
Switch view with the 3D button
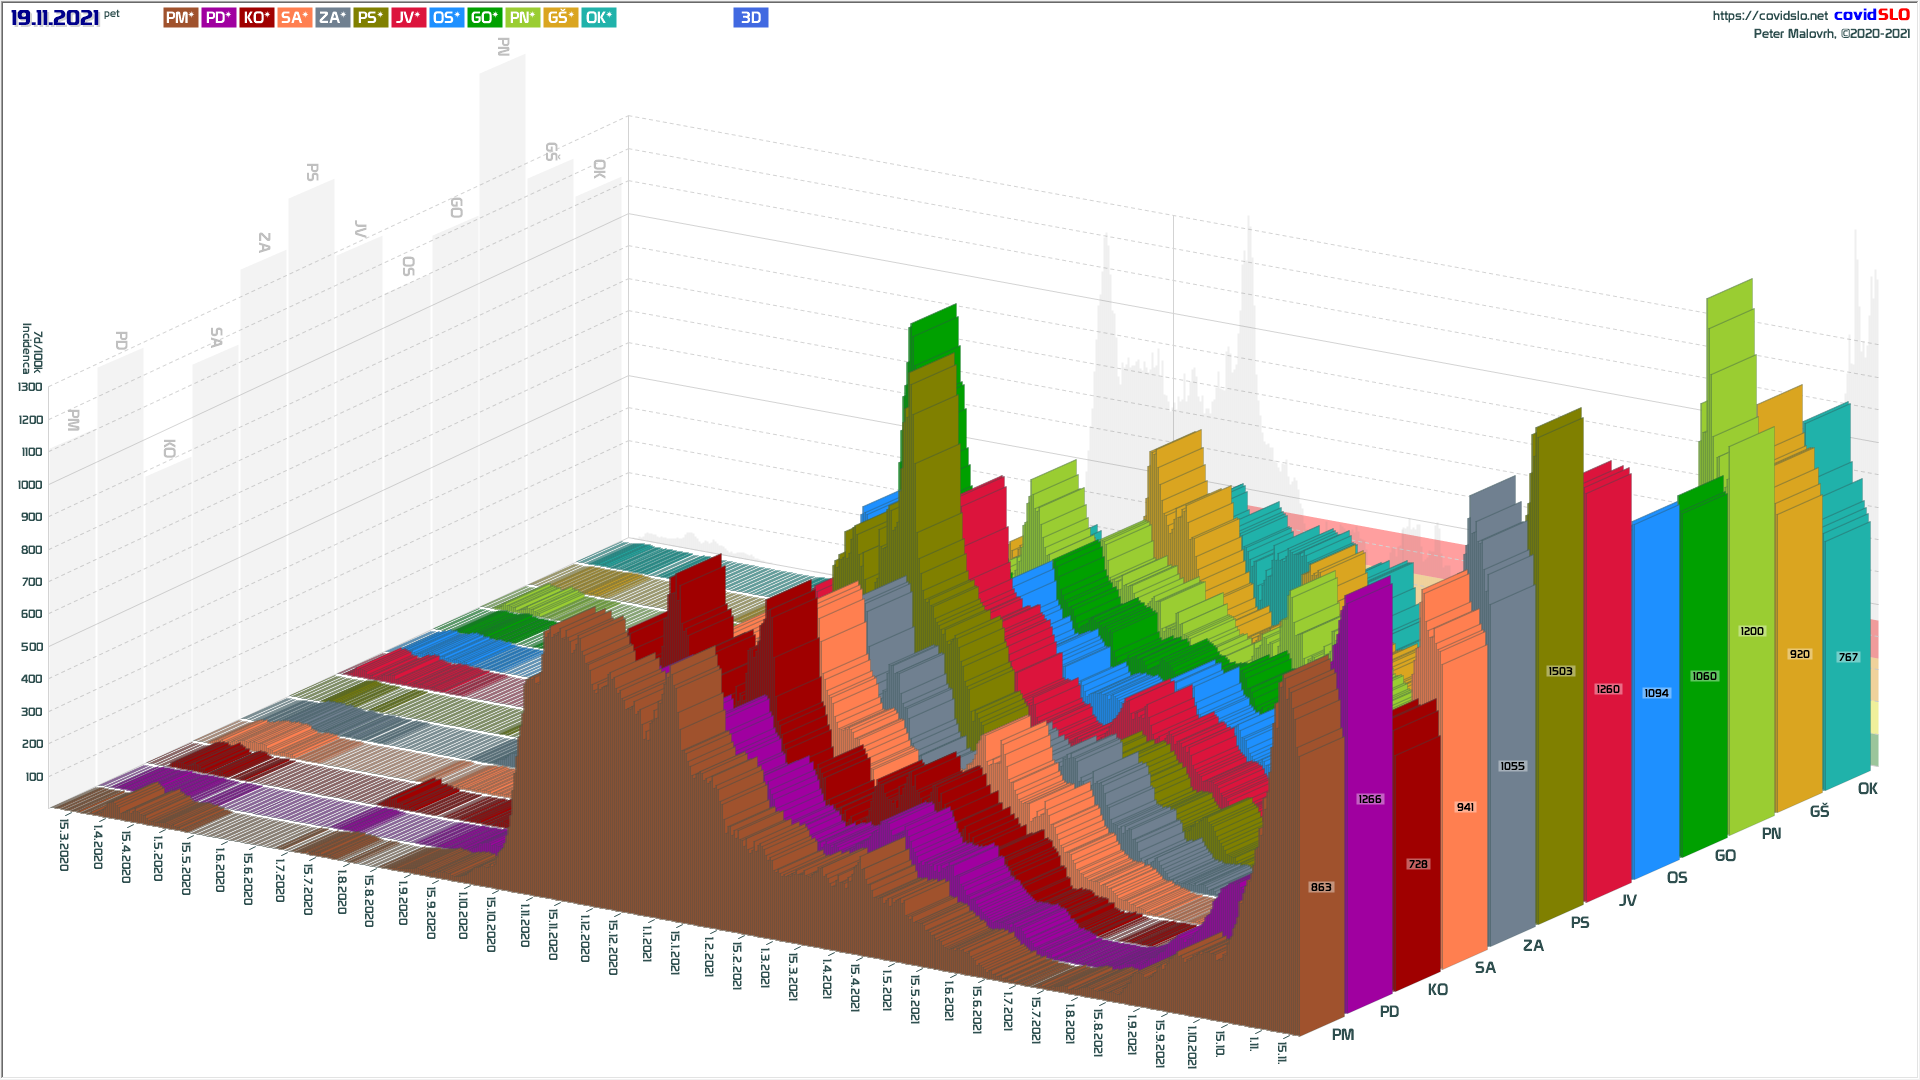click(x=750, y=18)
